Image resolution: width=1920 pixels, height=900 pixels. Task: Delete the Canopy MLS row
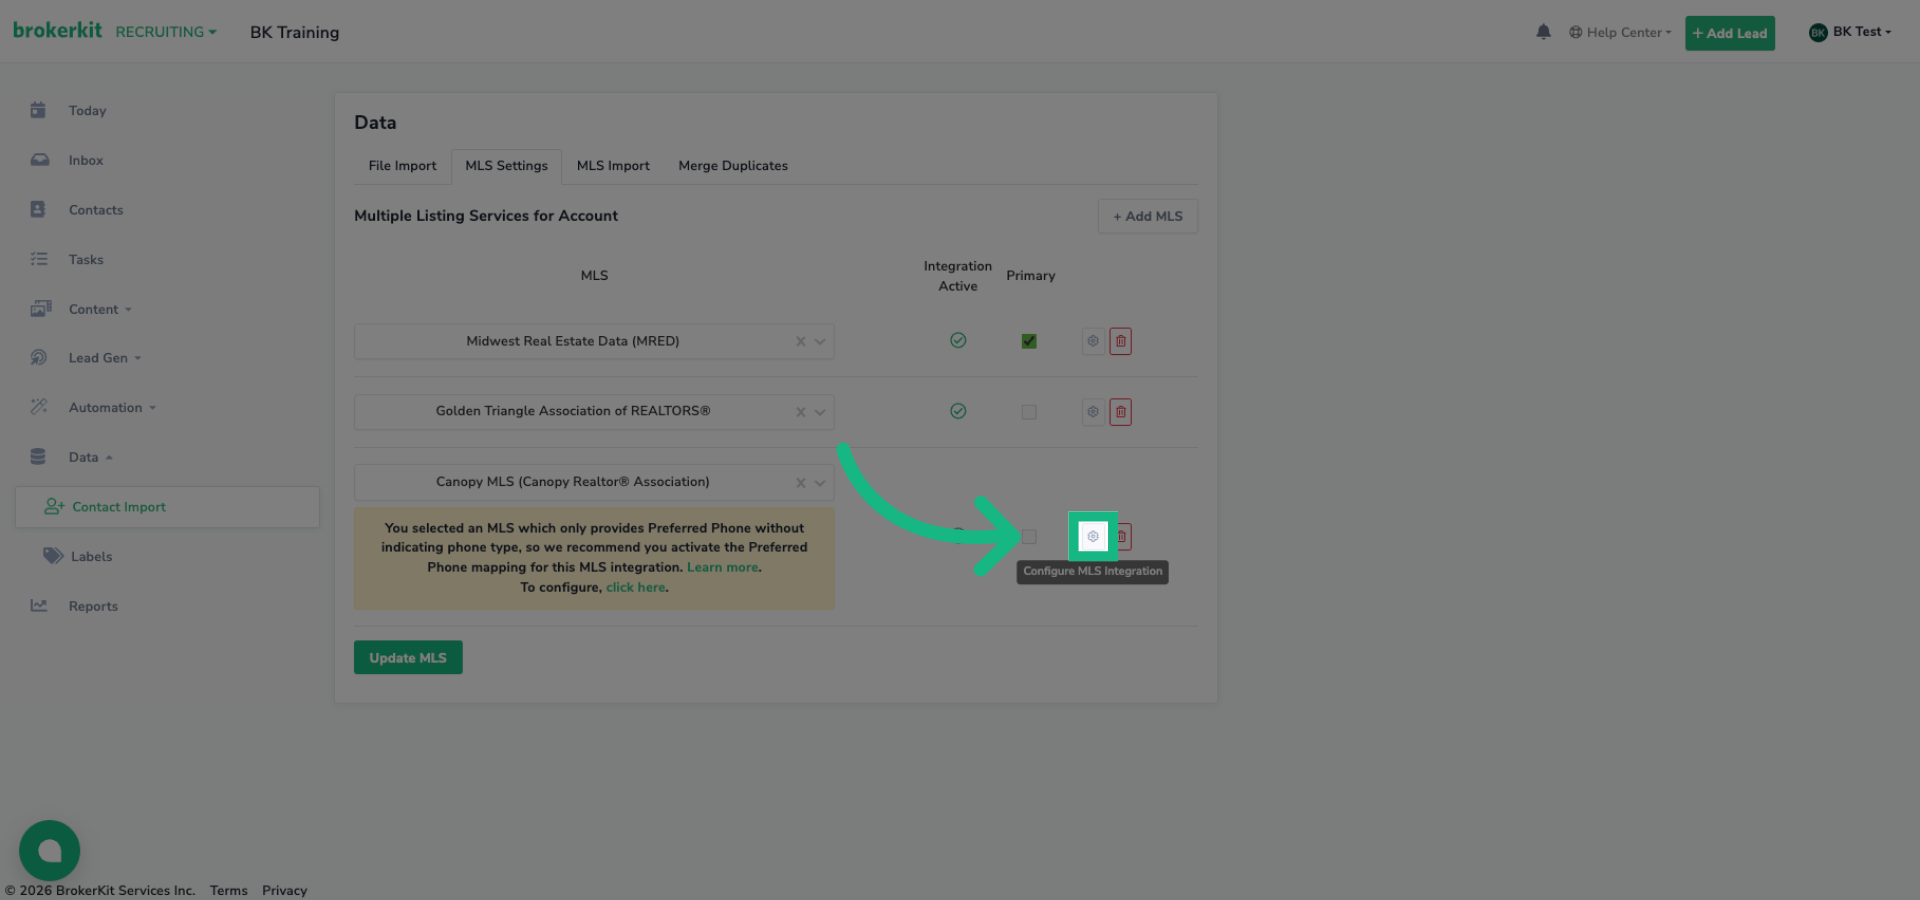[x=1123, y=537]
